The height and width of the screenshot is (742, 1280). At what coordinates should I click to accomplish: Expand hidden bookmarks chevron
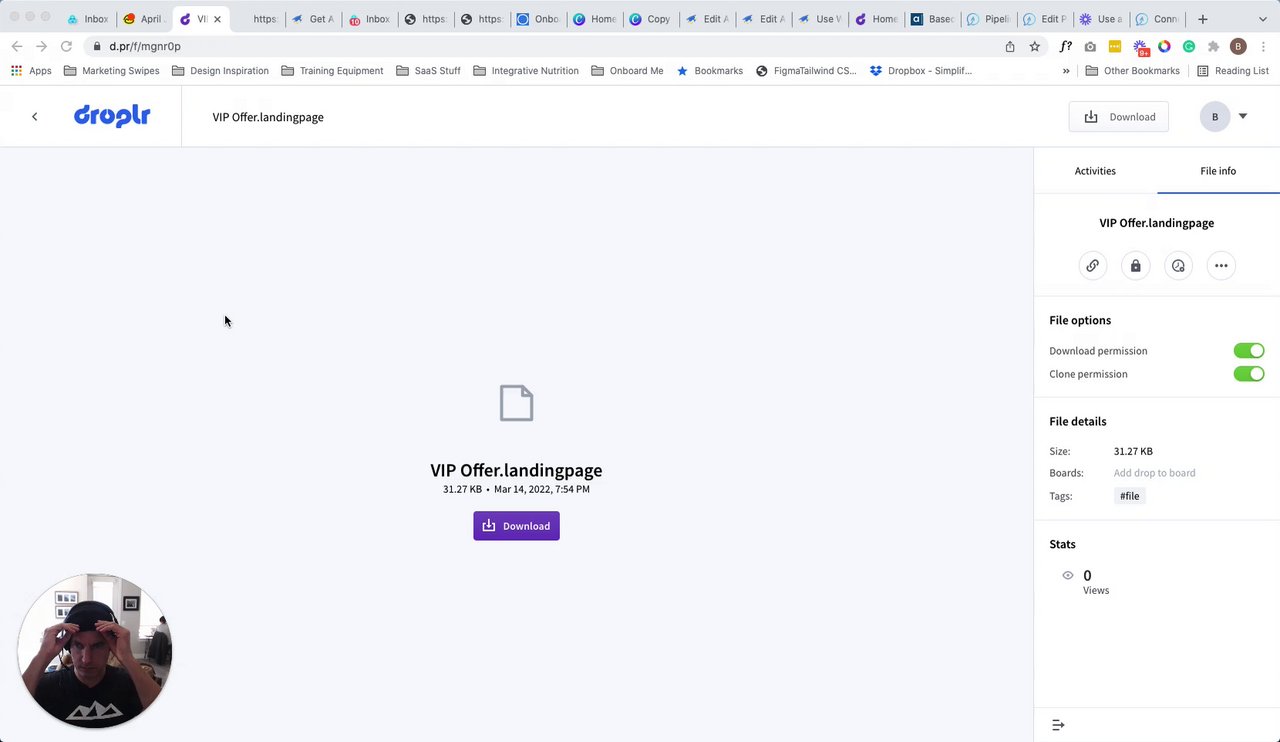1066,71
